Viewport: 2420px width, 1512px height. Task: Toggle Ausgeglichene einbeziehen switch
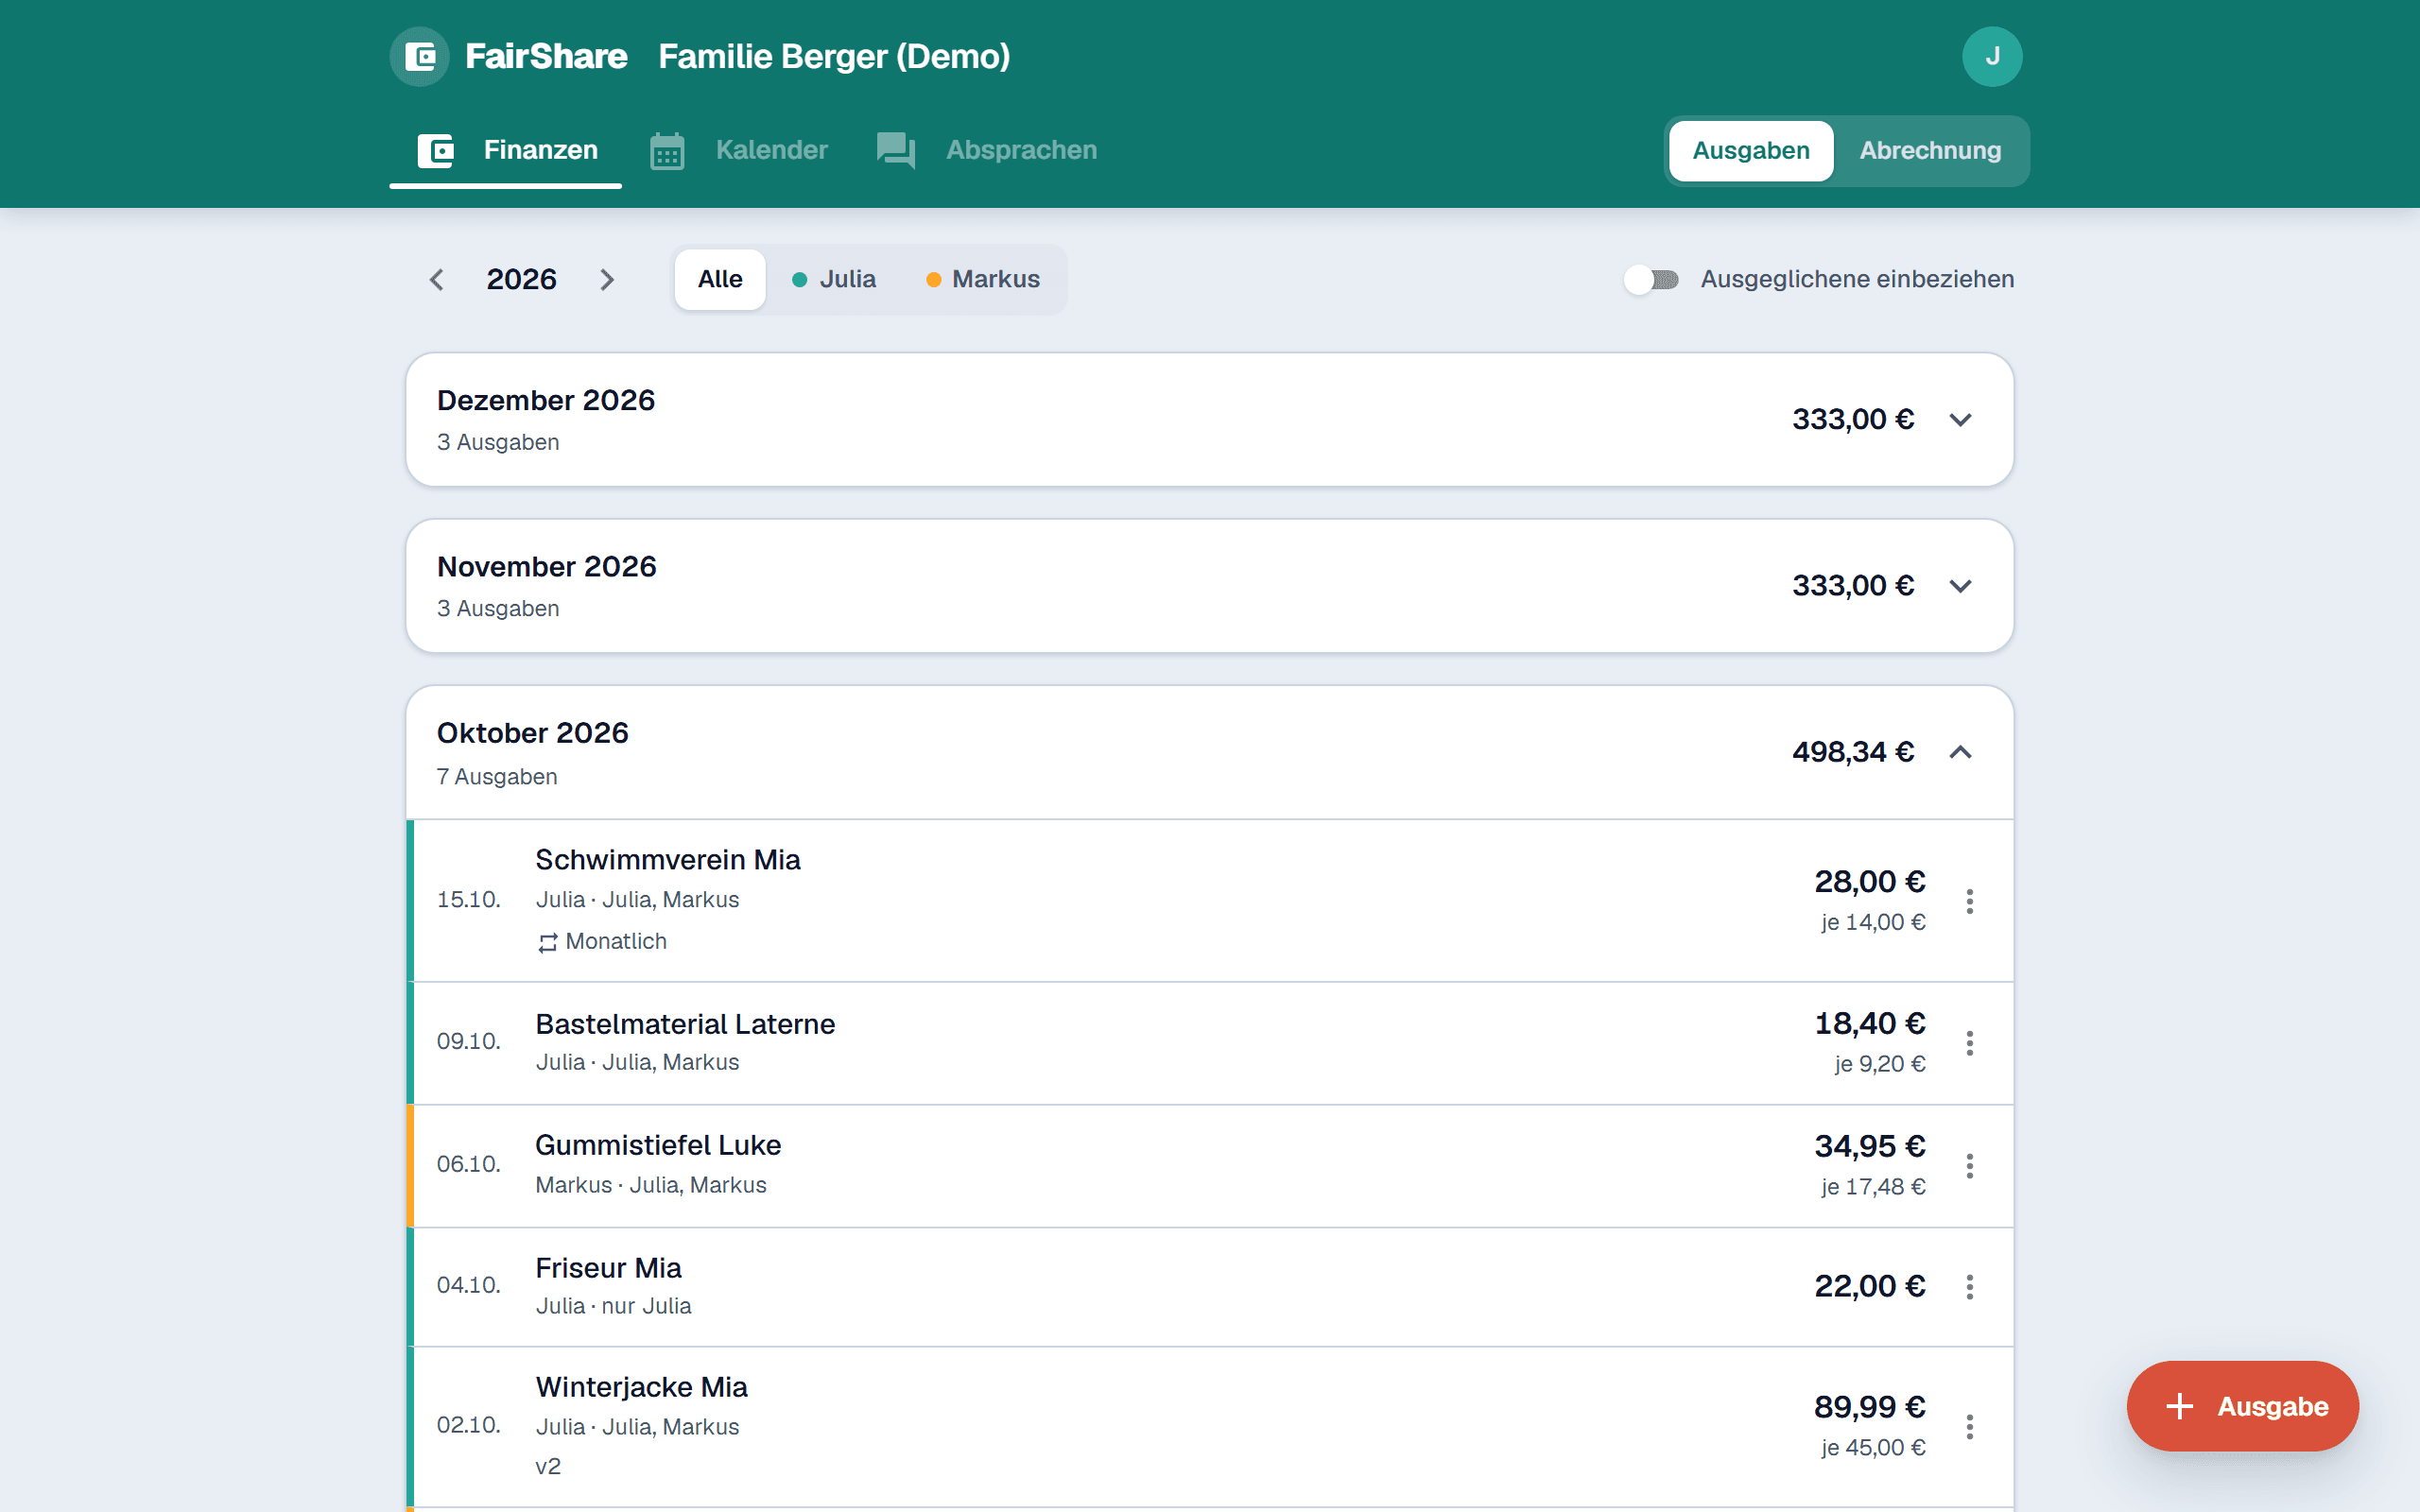point(1650,279)
